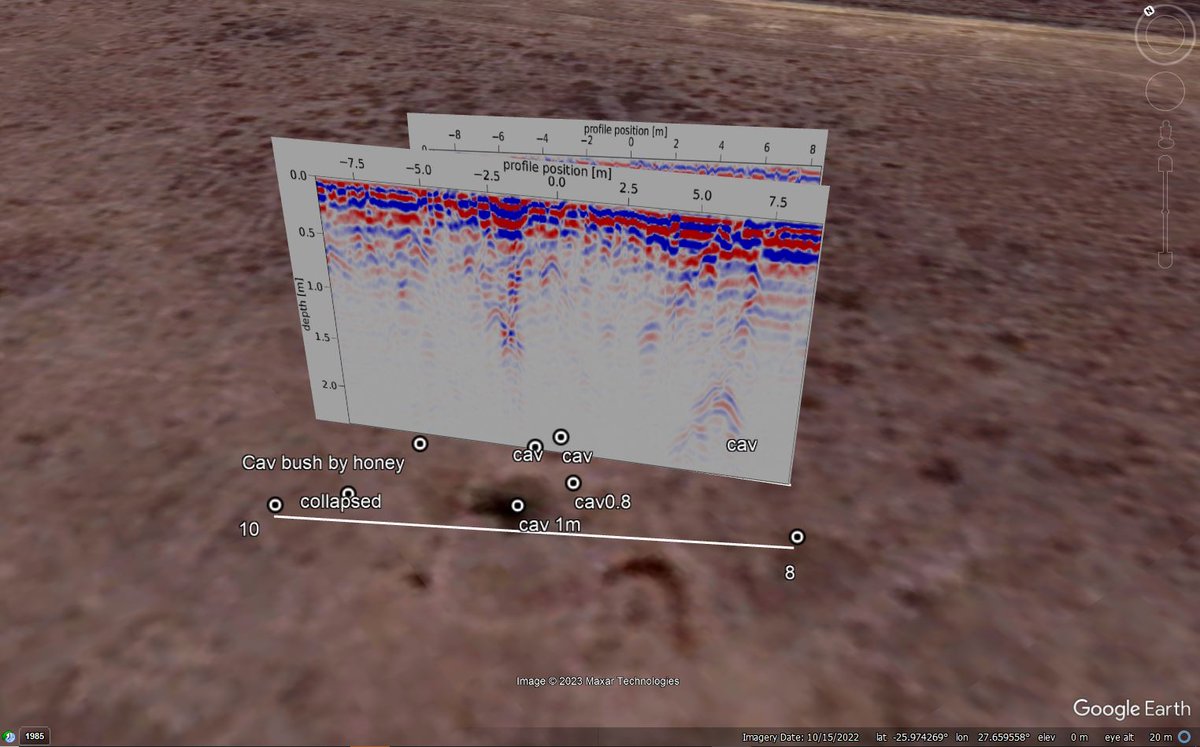
Task: Select the '10' endpoint marker on the line
Action: tap(273, 505)
